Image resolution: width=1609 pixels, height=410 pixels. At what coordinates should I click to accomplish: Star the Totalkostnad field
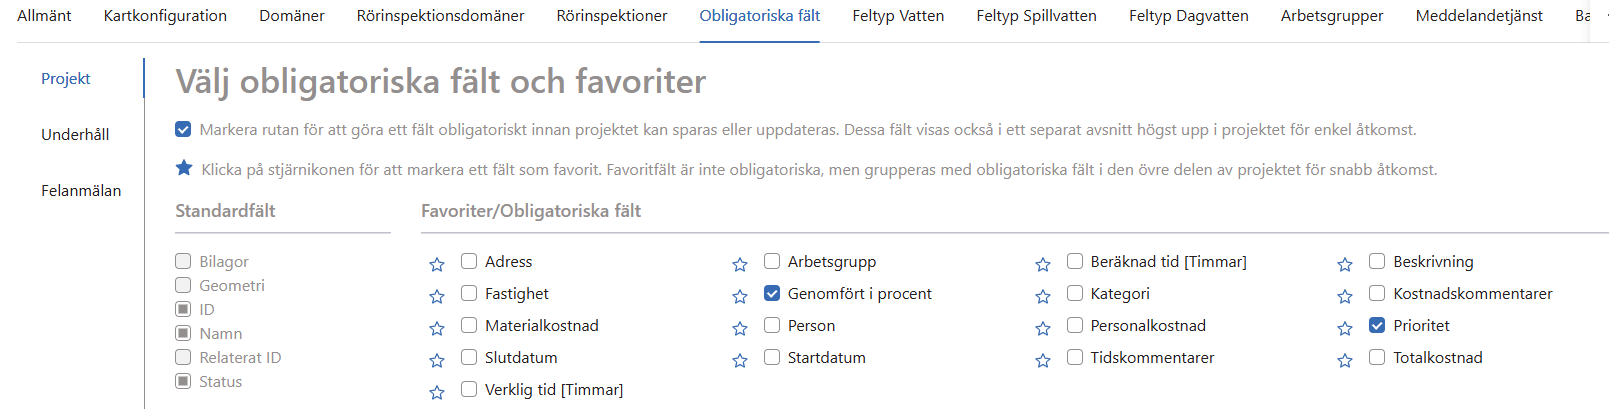1345,360
